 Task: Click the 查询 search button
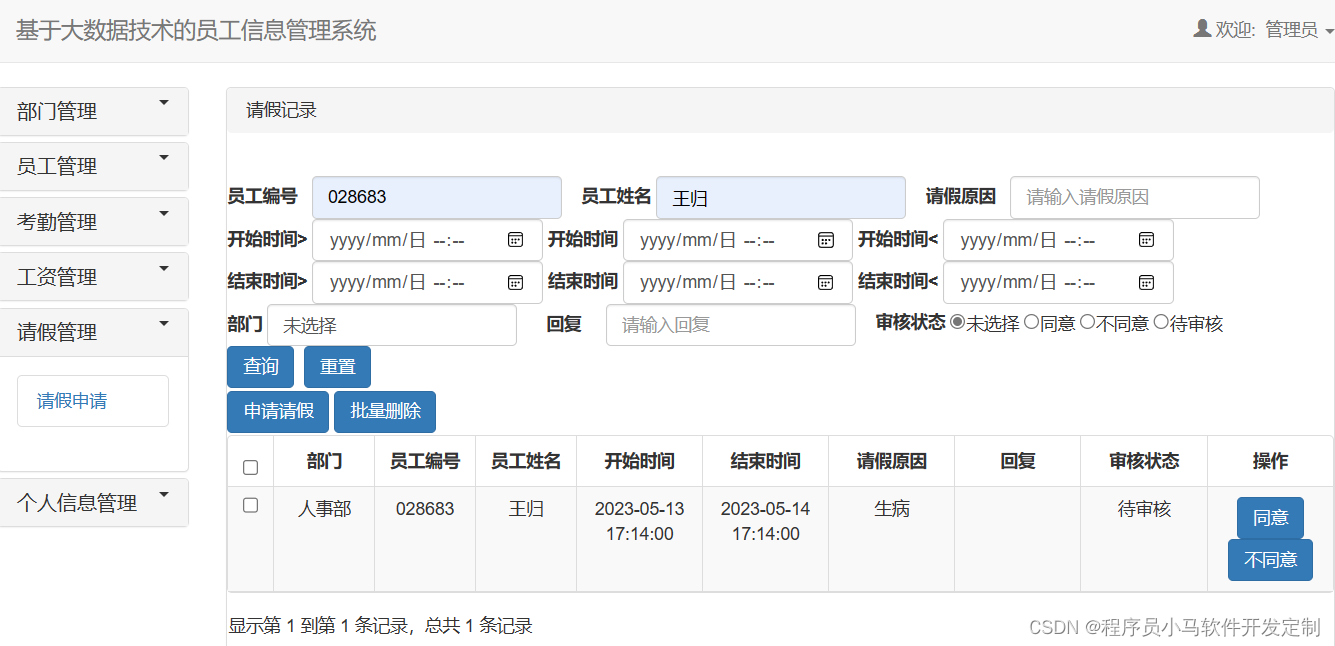tap(259, 366)
